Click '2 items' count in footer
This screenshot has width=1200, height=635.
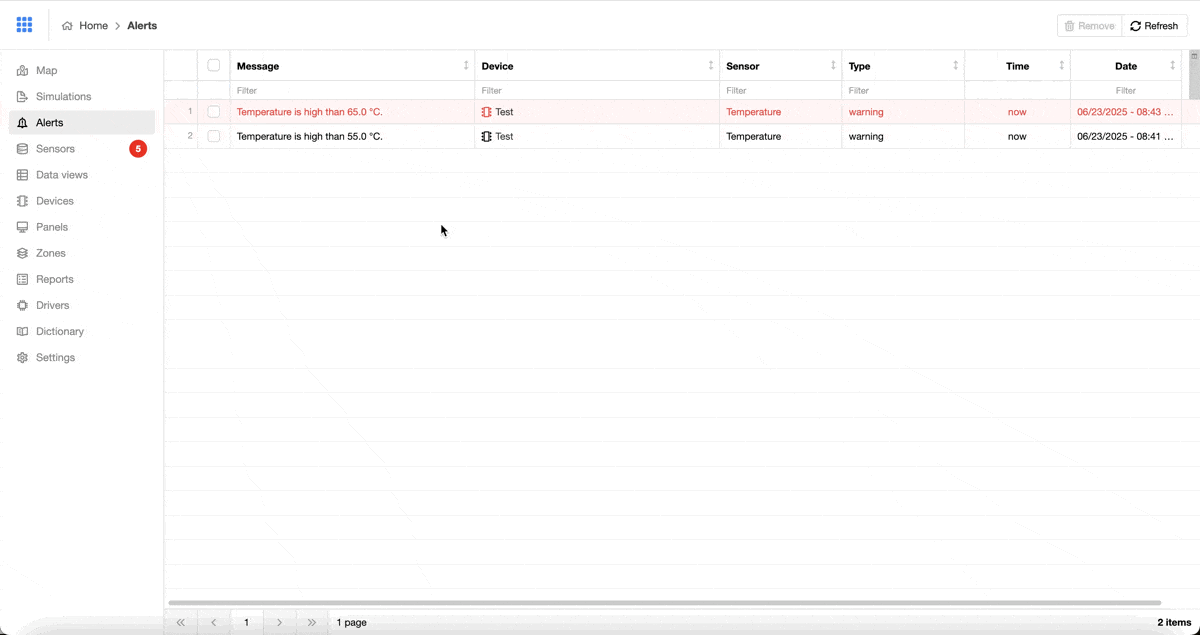1174,622
